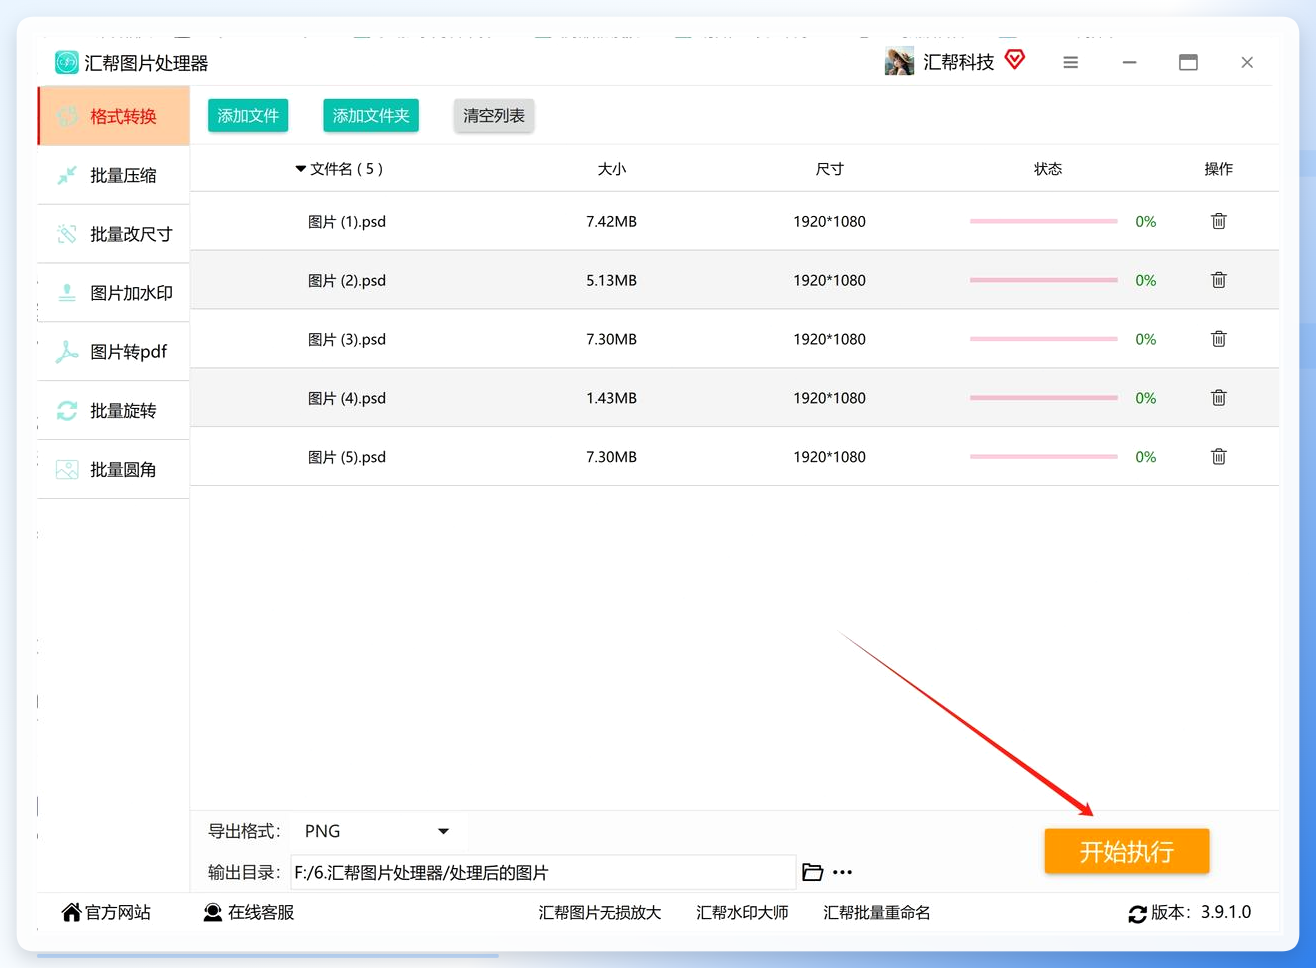The width and height of the screenshot is (1316, 968).
Task: Switch to the 批量旋转 tab
Action: (113, 411)
